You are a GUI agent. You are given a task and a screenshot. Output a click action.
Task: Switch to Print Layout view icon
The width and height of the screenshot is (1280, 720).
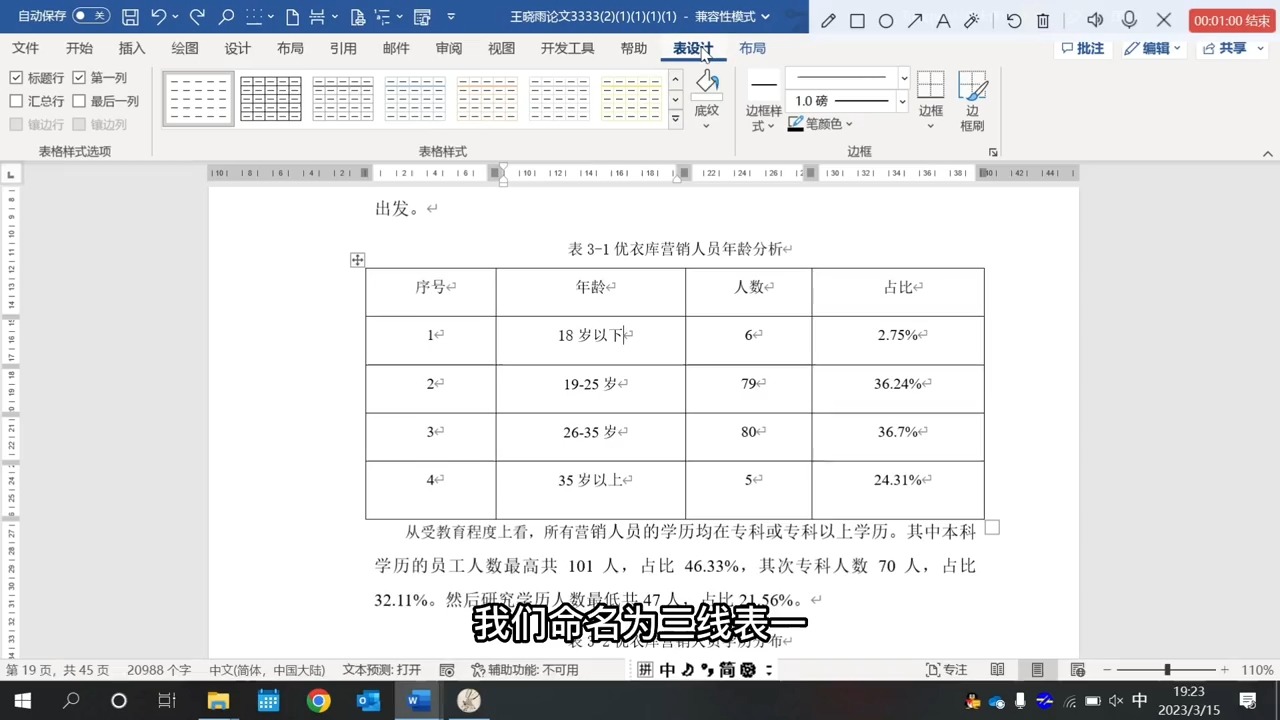1037,670
